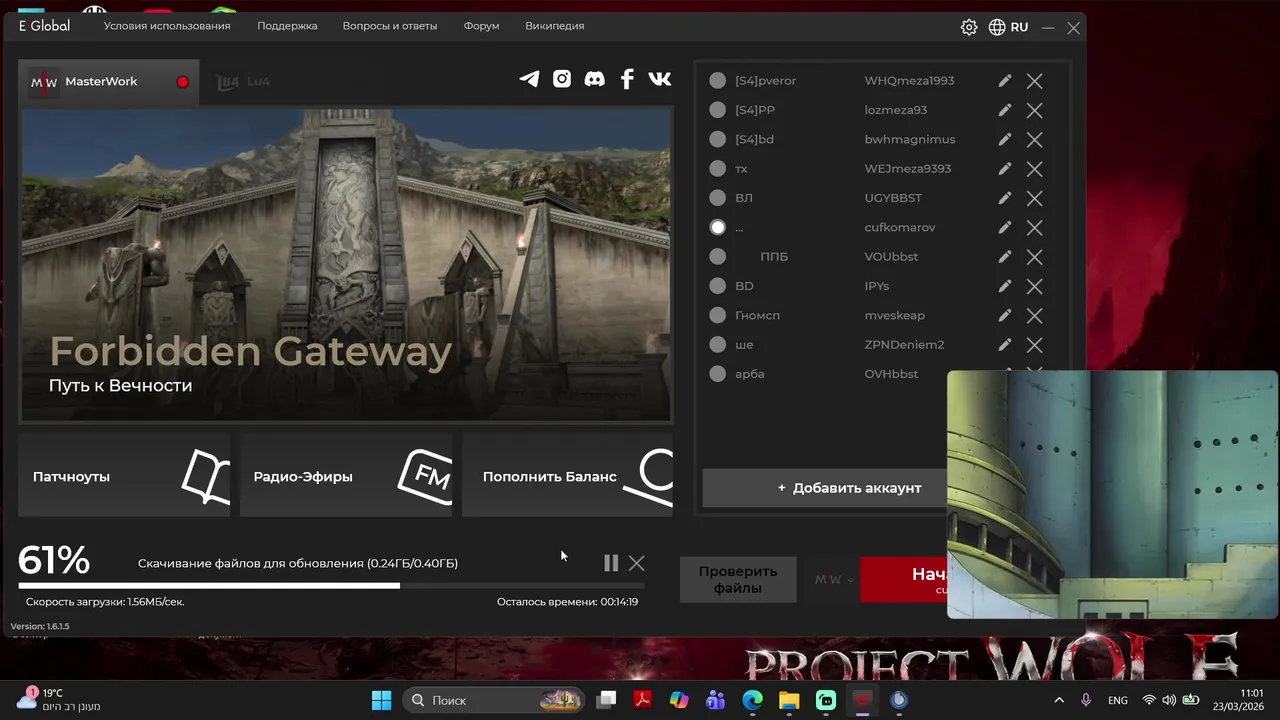Click the Добавить аккаунт button
The image size is (1280, 720).
[x=824, y=488]
